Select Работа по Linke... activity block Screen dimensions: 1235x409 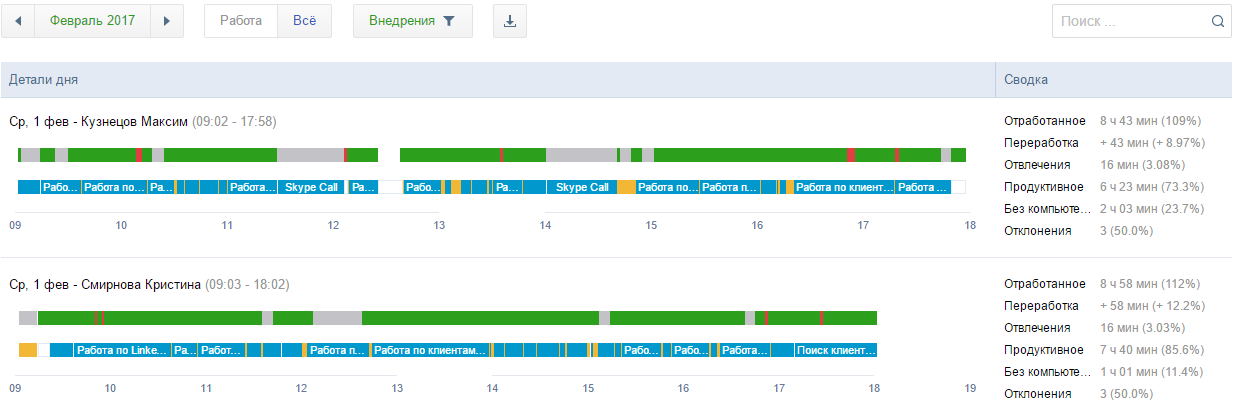point(123,350)
